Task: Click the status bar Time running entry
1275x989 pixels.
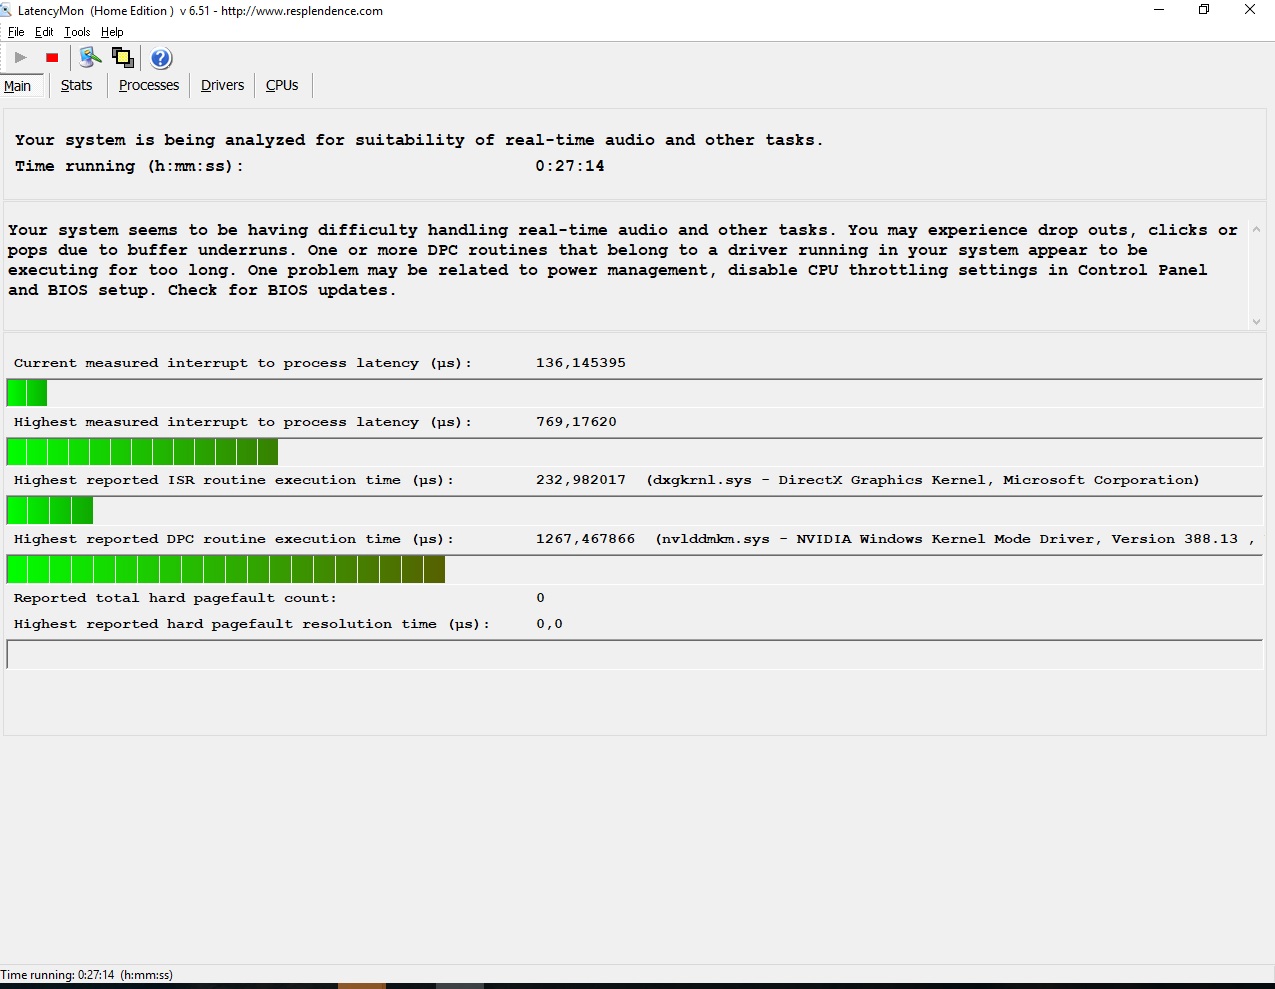Action: pos(87,974)
